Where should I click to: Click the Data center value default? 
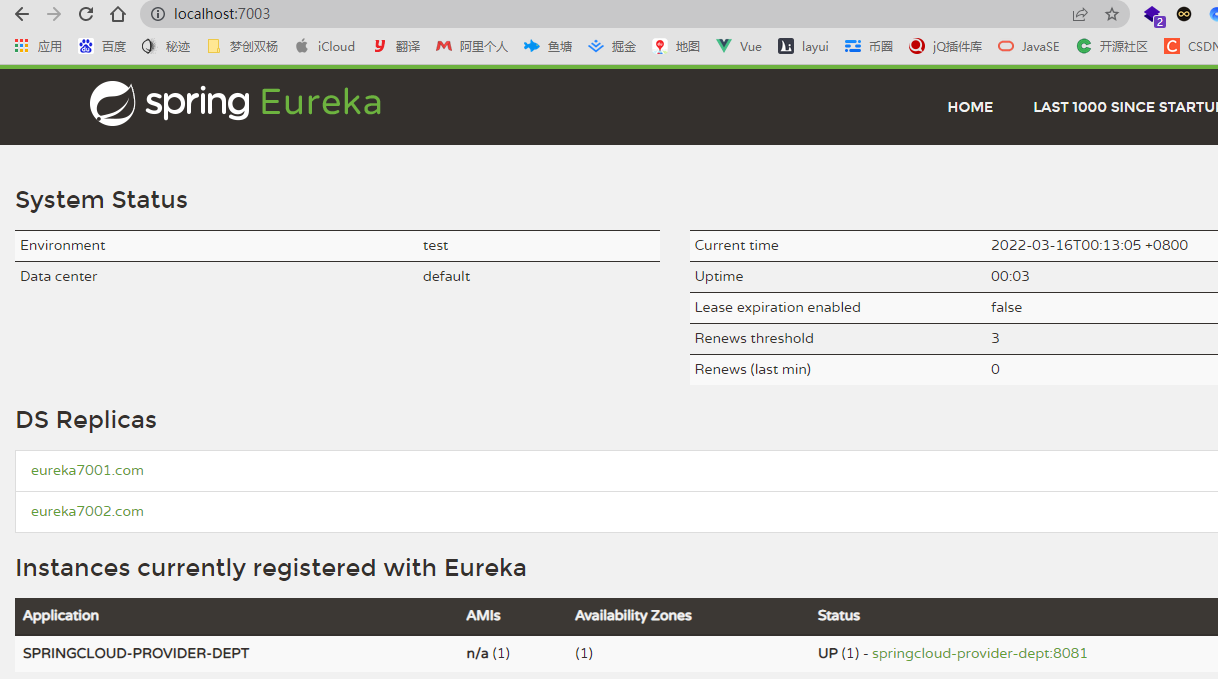point(446,276)
